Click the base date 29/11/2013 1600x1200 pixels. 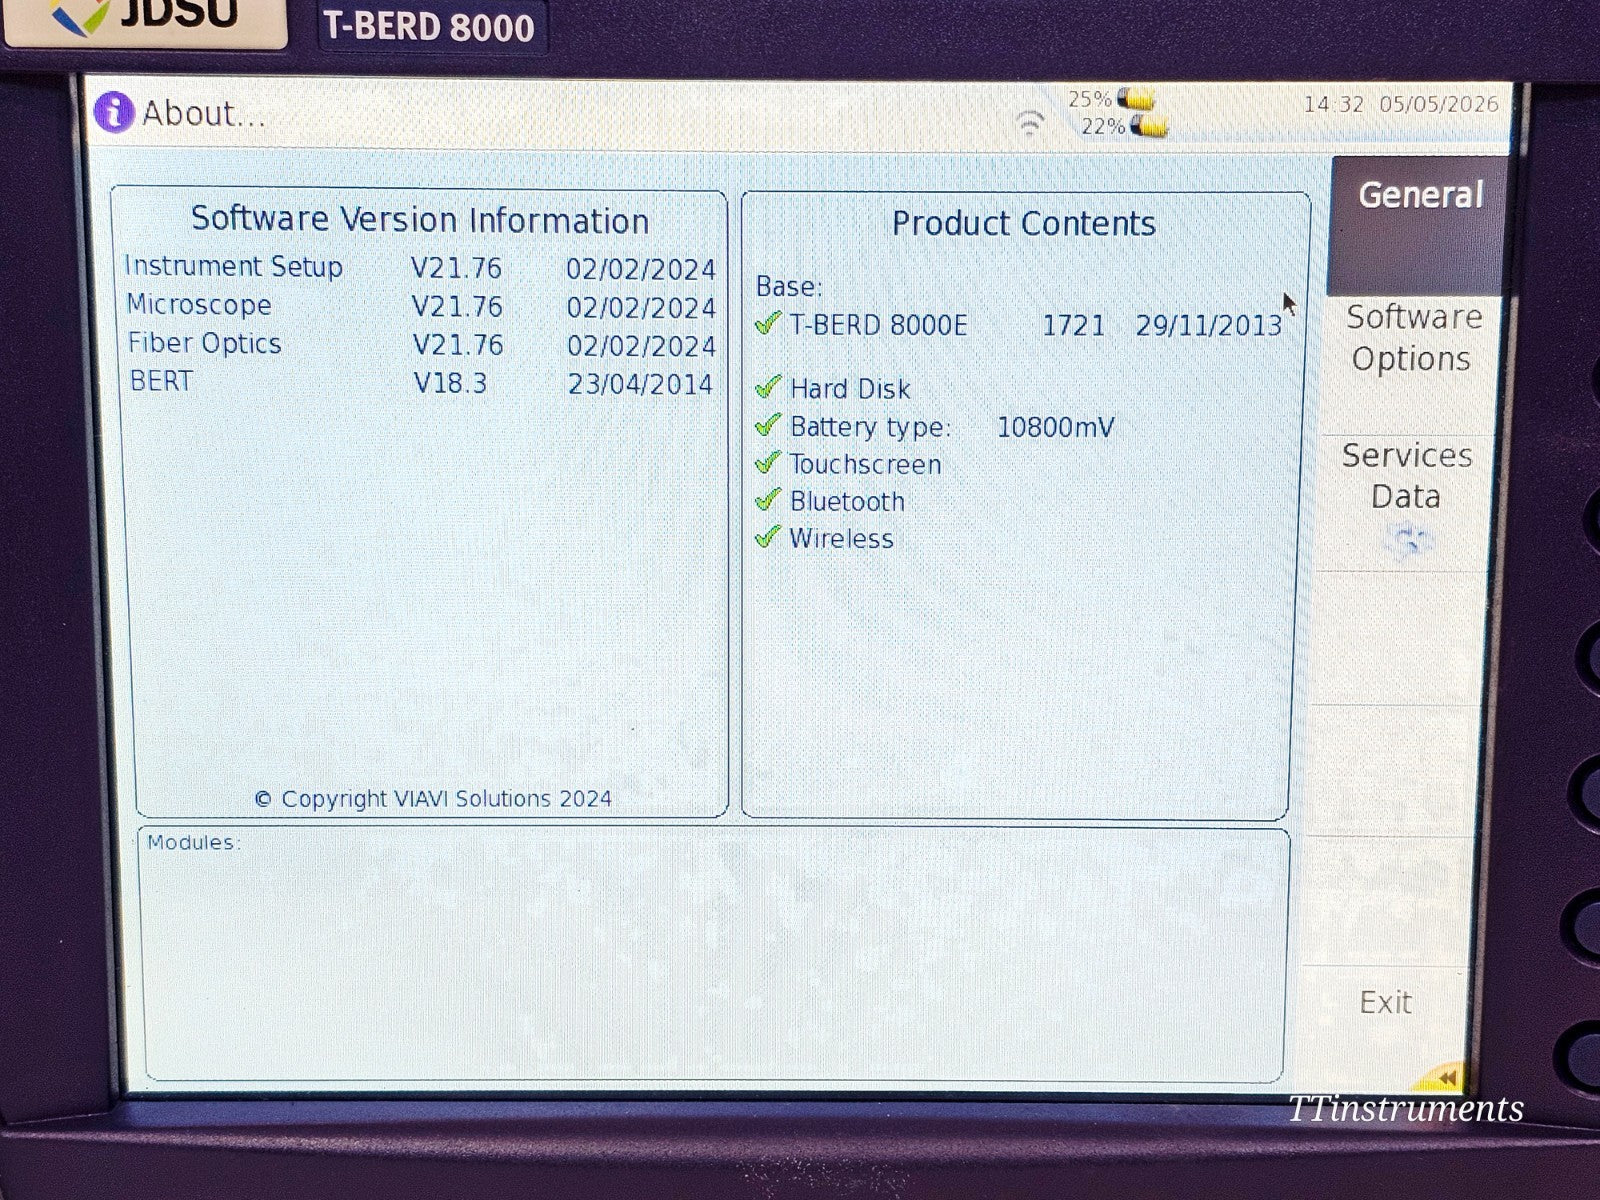point(1208,326)
